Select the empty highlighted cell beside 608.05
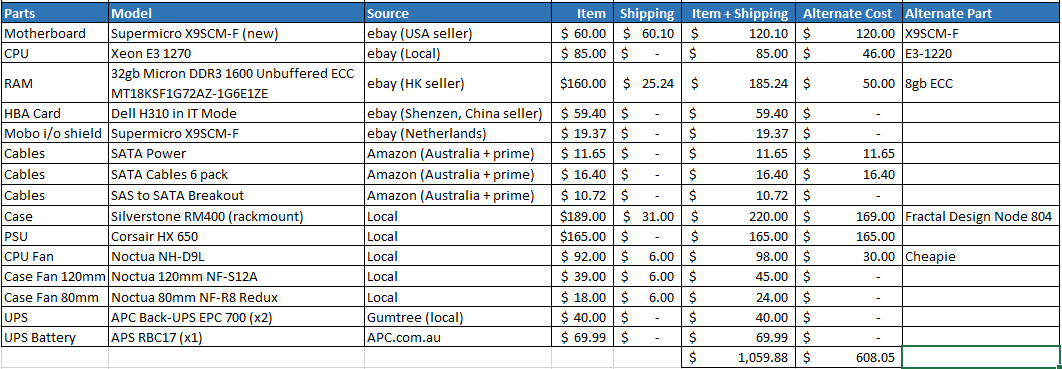This screenshot has width=1062, height=369. click(980, 358)
